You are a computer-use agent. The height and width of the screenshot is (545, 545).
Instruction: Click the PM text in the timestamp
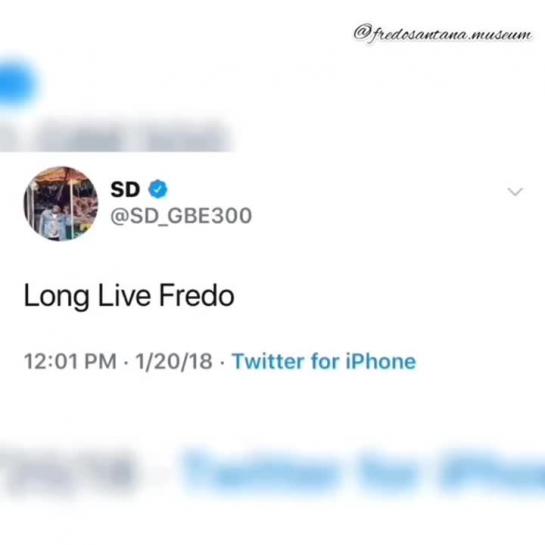[101, 361]
